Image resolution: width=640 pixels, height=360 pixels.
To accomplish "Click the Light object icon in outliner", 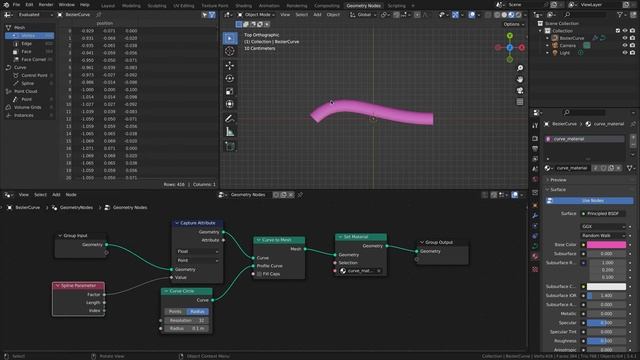I will (555, 53).
